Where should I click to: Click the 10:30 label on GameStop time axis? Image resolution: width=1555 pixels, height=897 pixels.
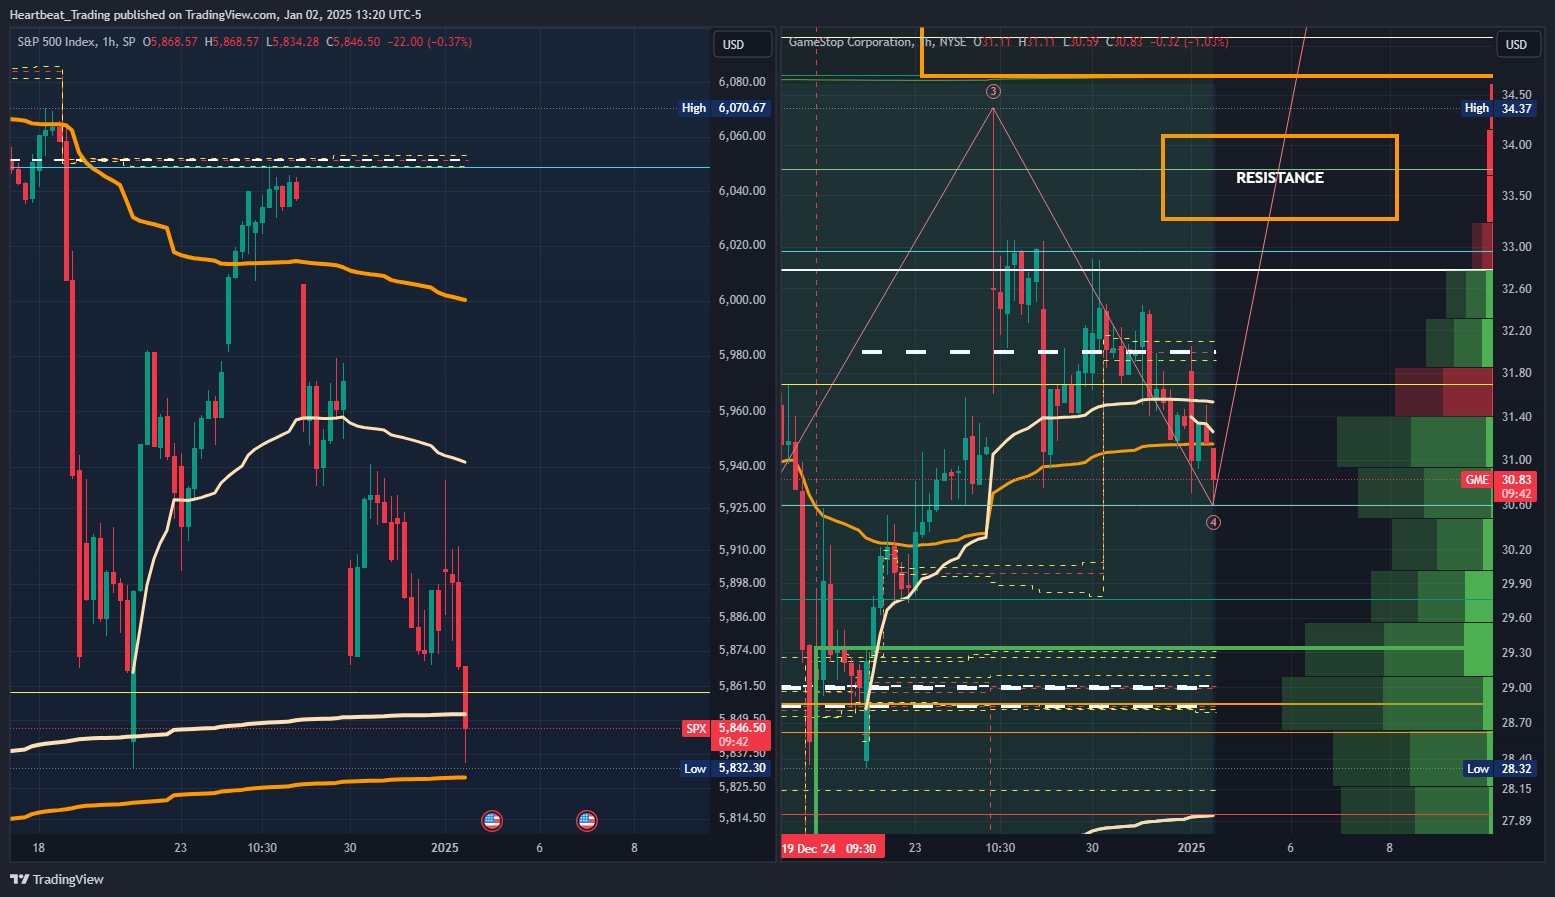1000,848
